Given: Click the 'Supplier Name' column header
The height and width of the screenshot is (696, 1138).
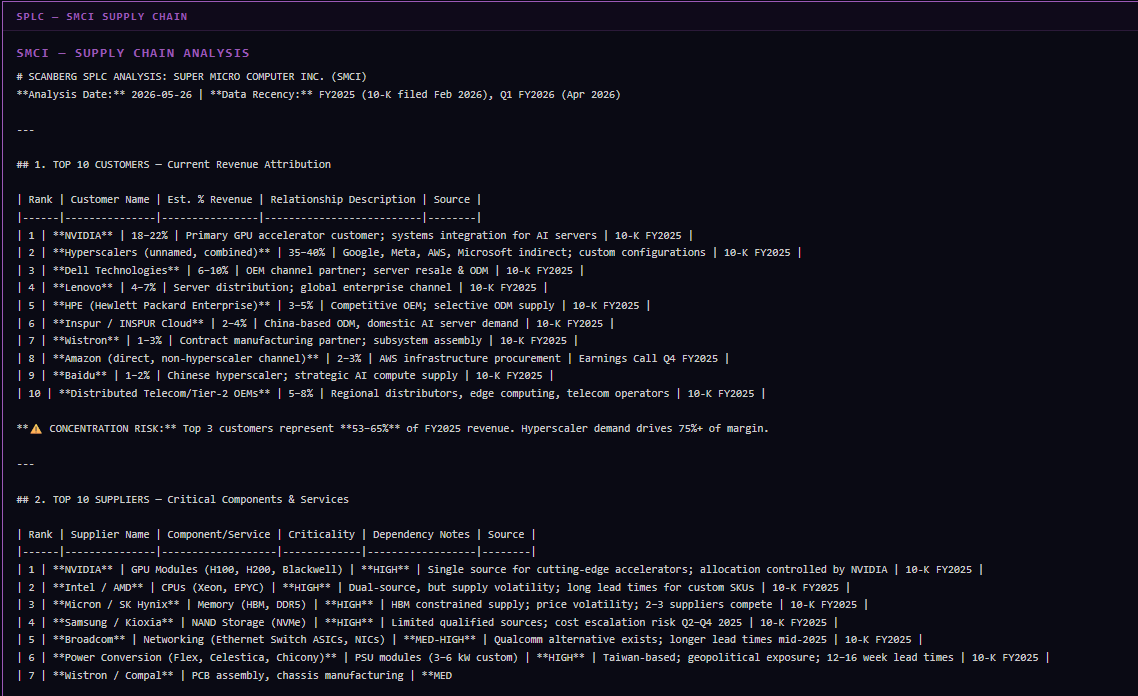Looking at the screenshot, I should (x=110, y=535).
